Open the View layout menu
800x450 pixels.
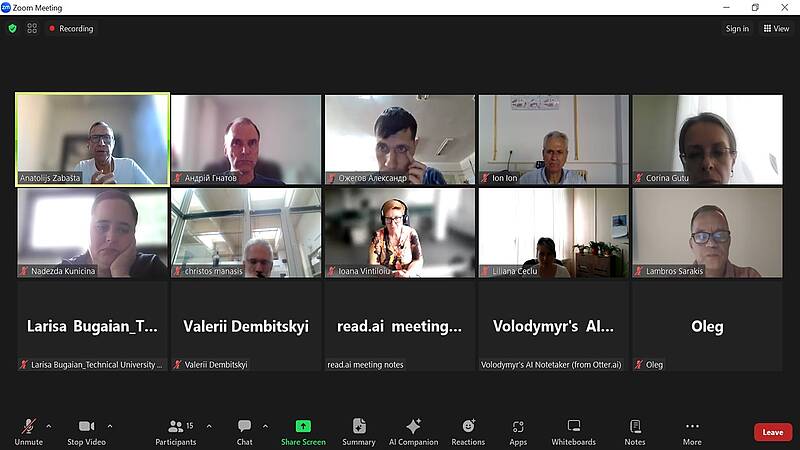[776, 29]
